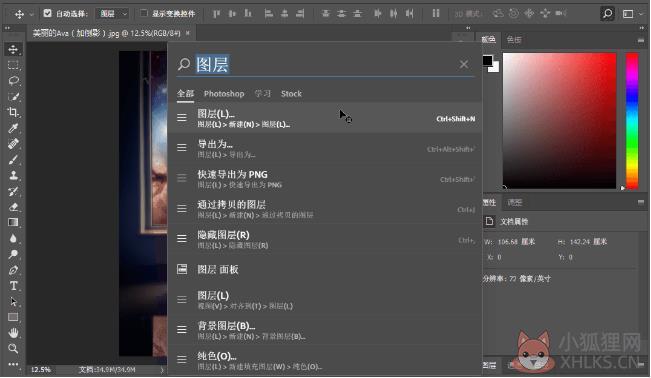Expand the toolbox double-arrow handle
This screenshot has width=651, height=378.
click(7, 28)
